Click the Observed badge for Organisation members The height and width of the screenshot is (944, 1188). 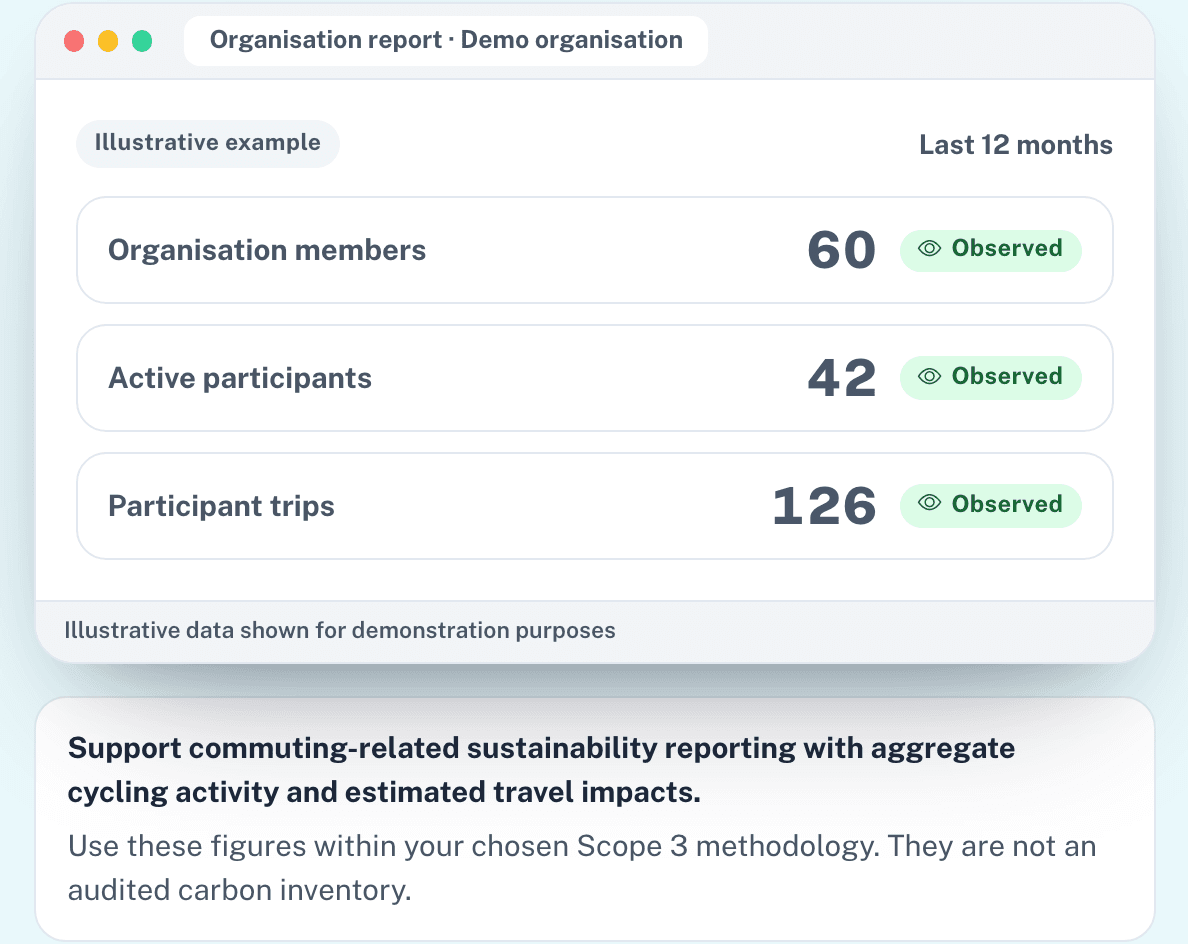coord(990,250)
